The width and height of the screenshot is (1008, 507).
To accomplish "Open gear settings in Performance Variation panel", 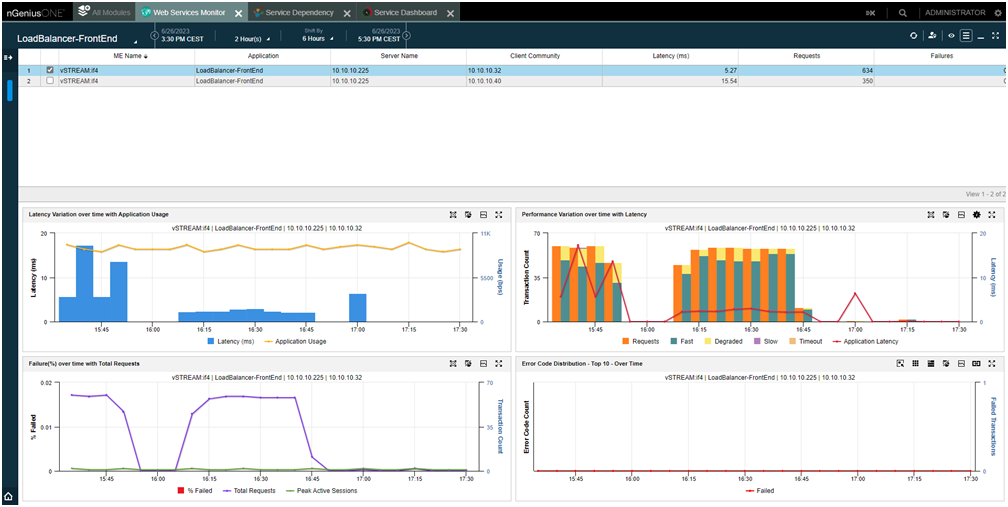I will (976, 215).
